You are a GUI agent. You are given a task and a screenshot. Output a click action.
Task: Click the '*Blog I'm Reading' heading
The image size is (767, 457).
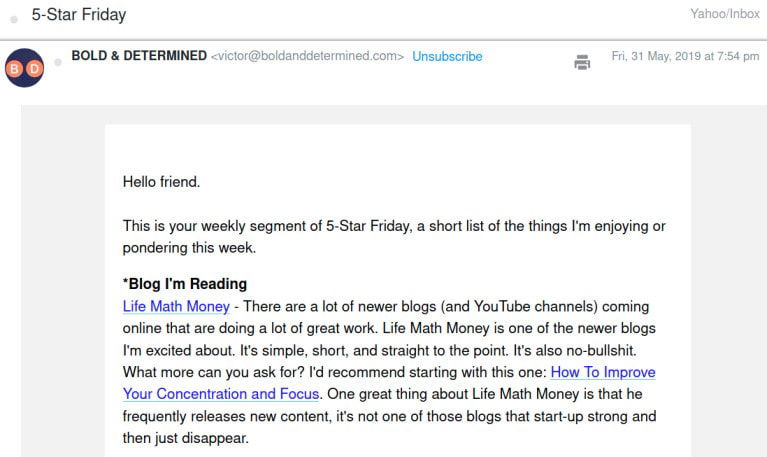[x=185, y=284]
